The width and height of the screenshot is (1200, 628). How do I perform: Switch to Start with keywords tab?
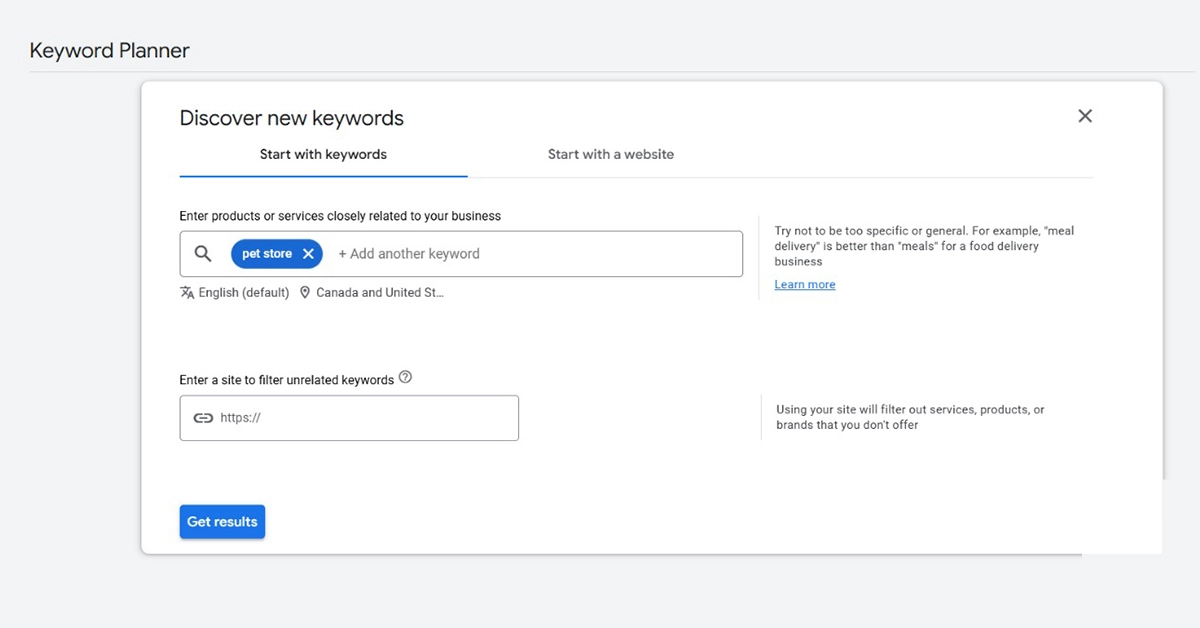[x=323, y=155]
